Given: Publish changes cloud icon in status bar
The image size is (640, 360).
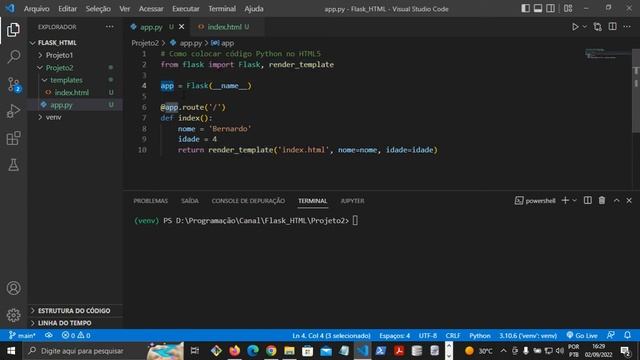Looking at the screenshot, I should pos(49,336).
